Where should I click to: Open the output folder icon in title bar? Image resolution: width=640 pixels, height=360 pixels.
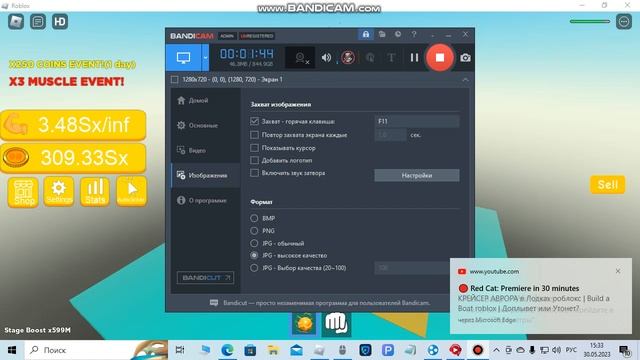tap(382, 35)
